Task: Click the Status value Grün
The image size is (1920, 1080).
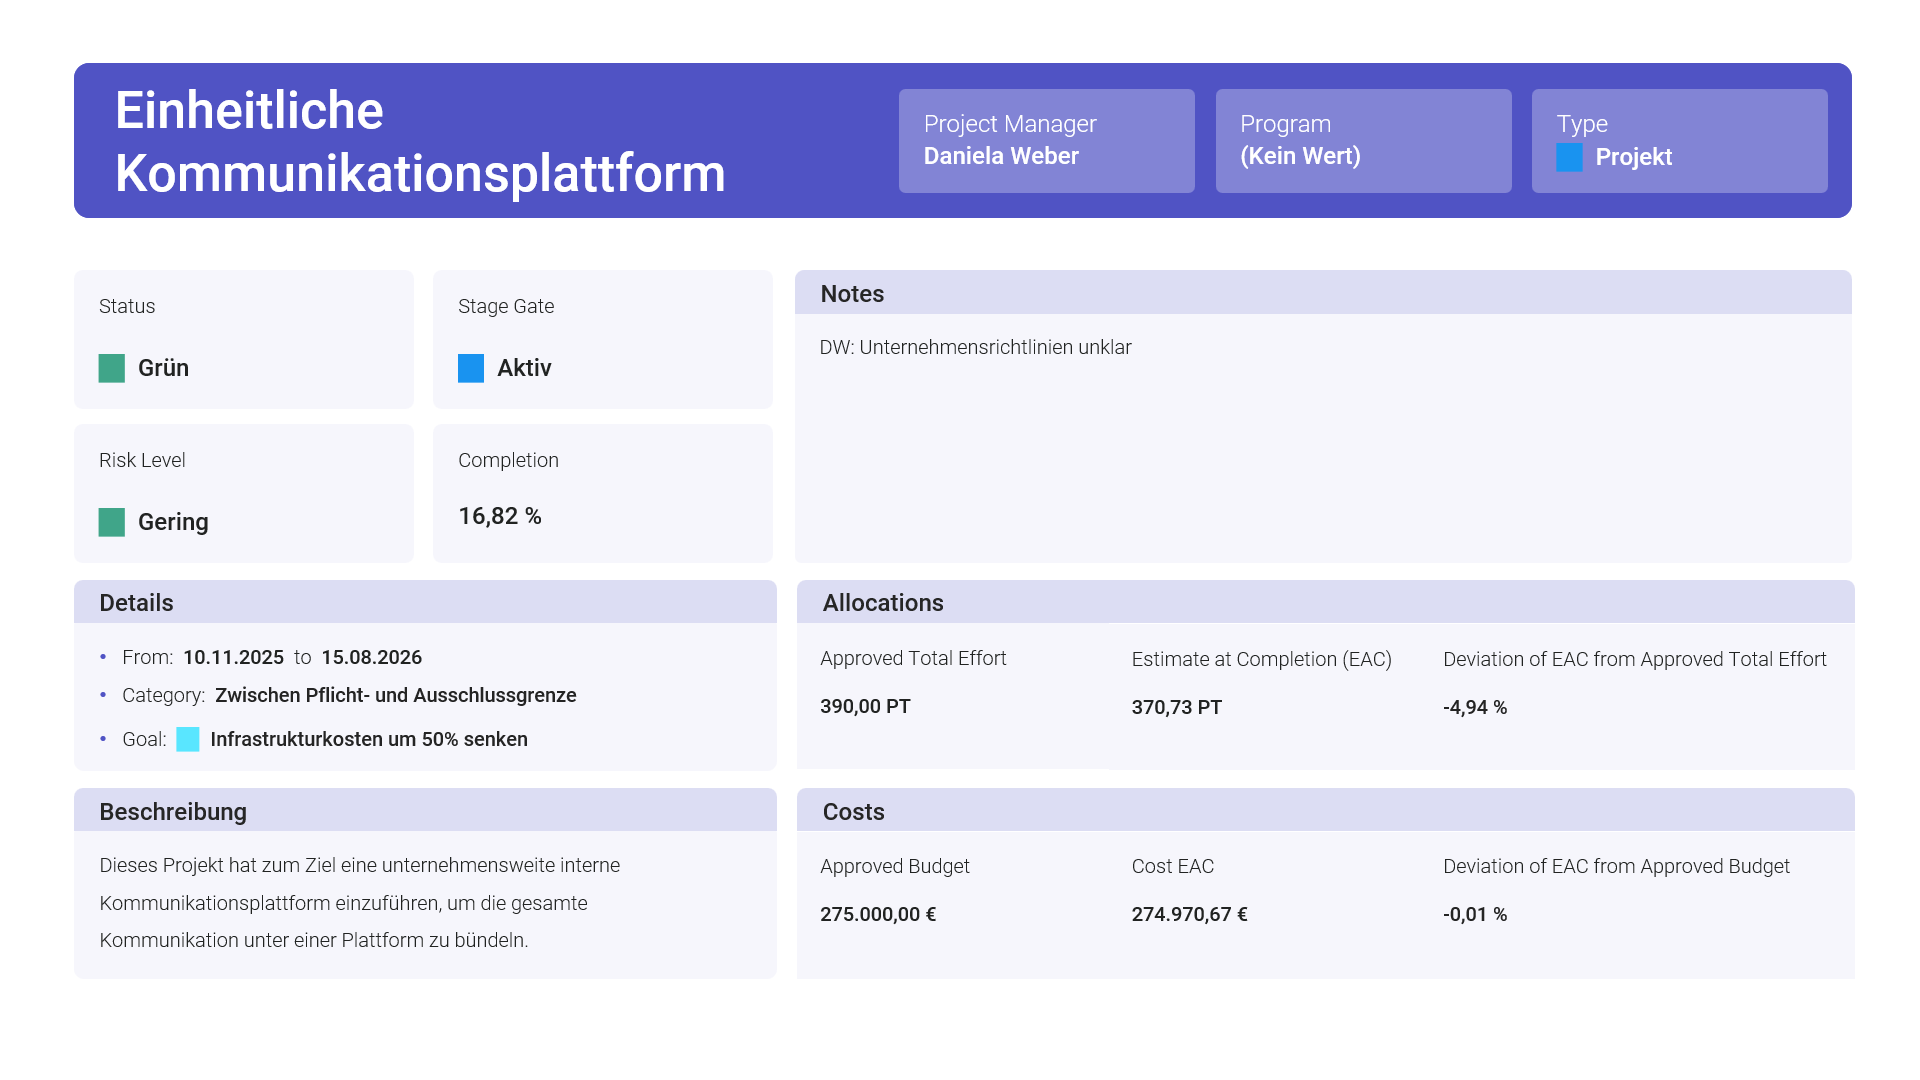Action: (163, 368)
